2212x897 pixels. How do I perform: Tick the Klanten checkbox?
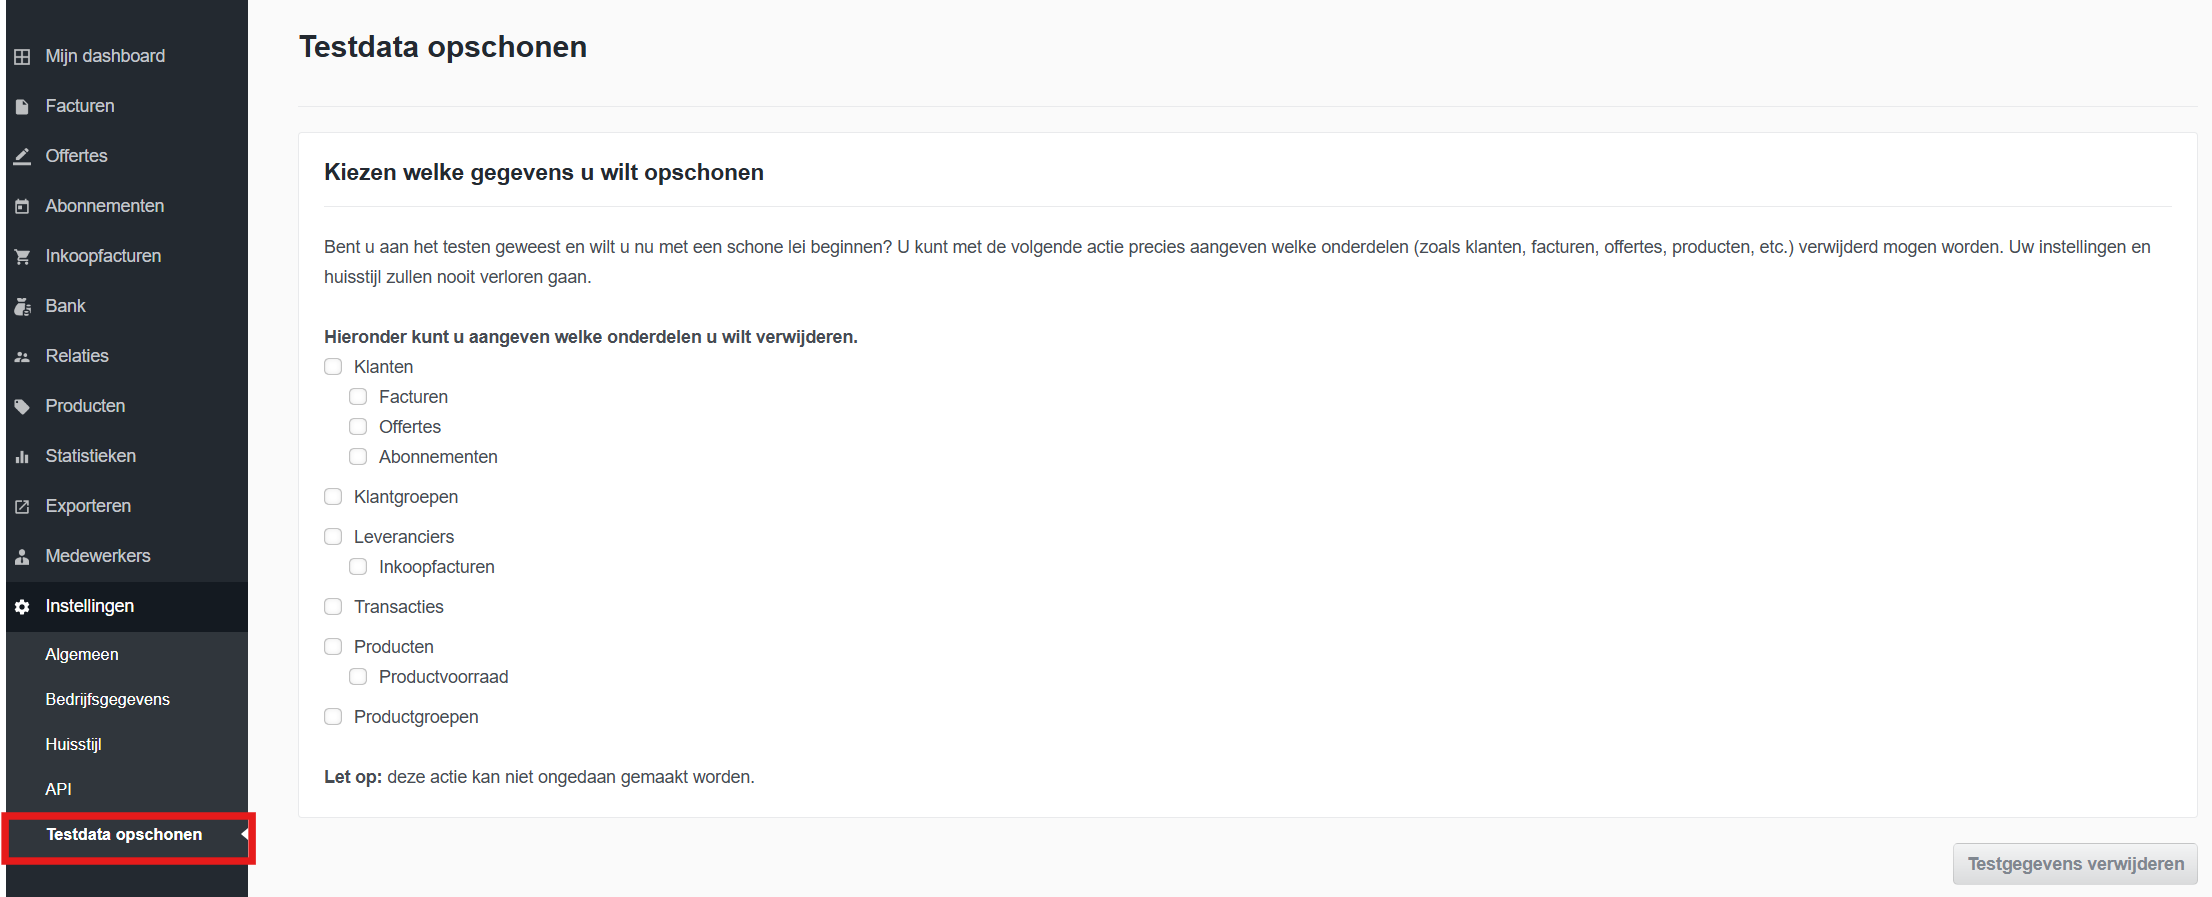pyautogui.click(x=333, y=367)
